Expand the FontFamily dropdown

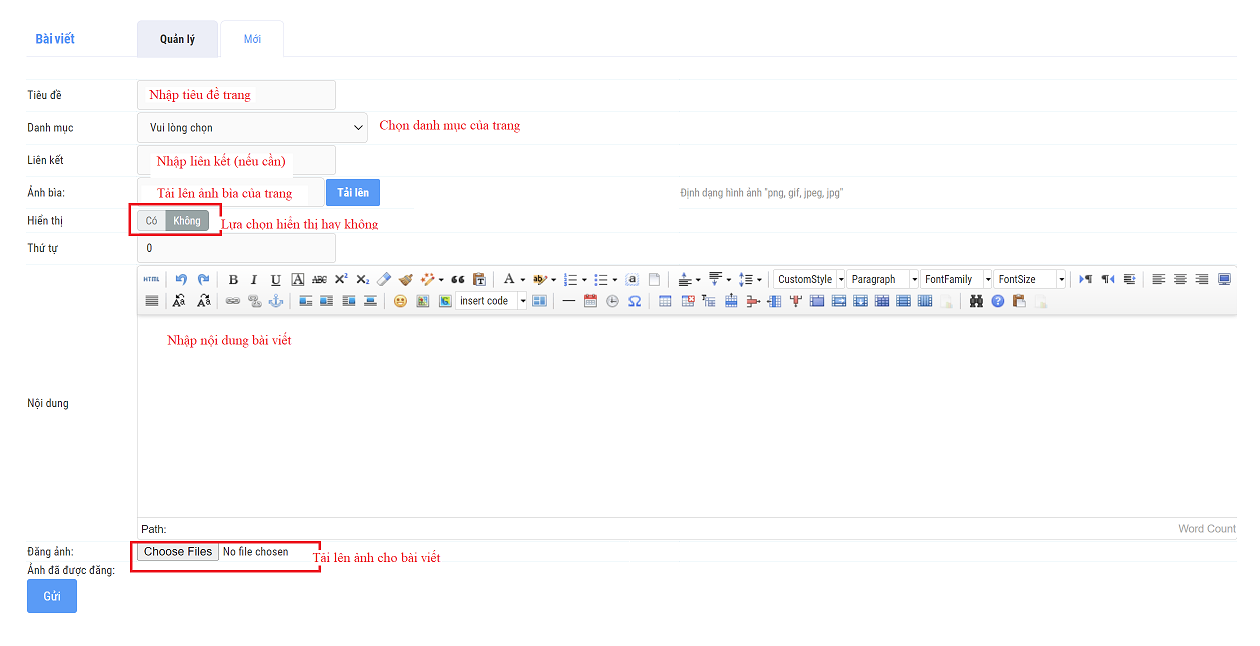tap(987, 280)
